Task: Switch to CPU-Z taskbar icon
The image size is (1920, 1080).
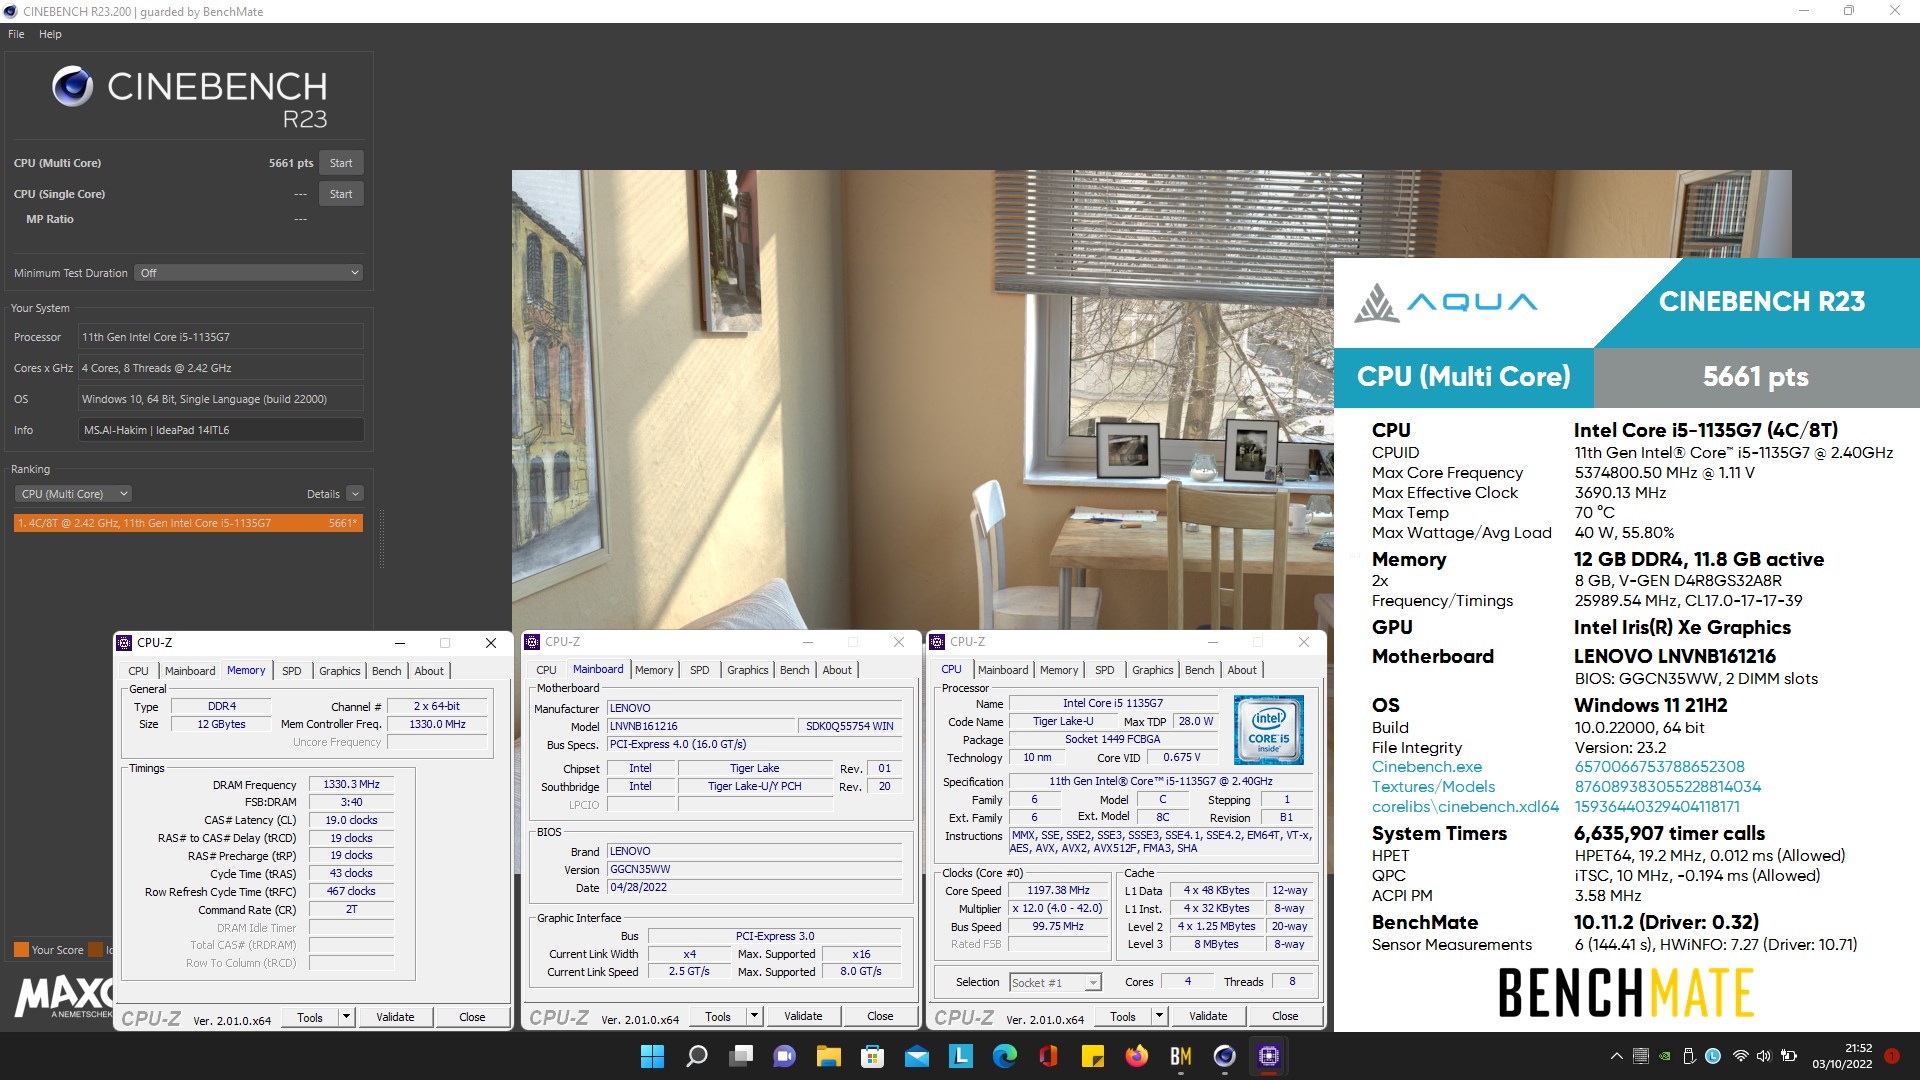Action: tap(1269, 1056)
